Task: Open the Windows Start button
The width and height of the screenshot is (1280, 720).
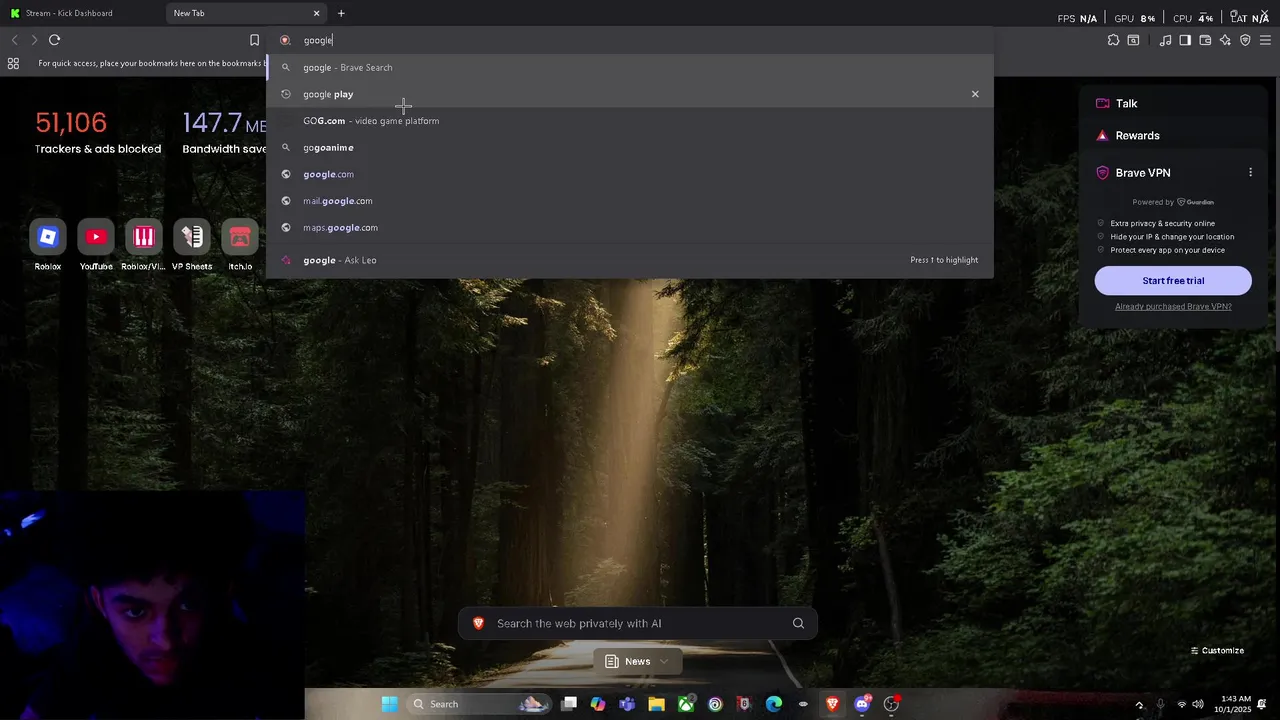Action: click(390, 704)
